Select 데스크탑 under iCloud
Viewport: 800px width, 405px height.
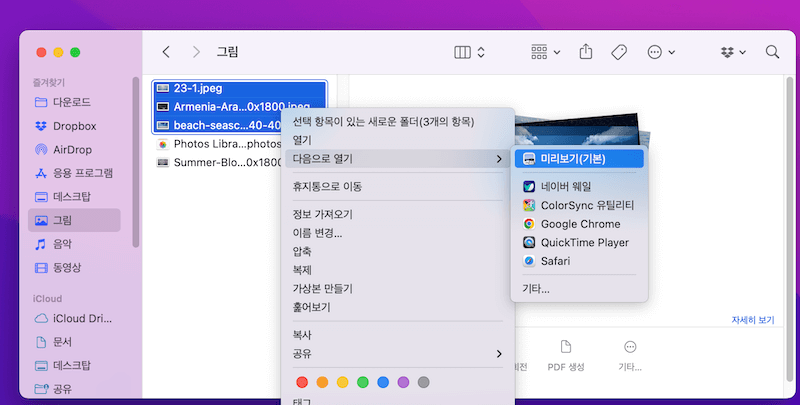point(74,365)
